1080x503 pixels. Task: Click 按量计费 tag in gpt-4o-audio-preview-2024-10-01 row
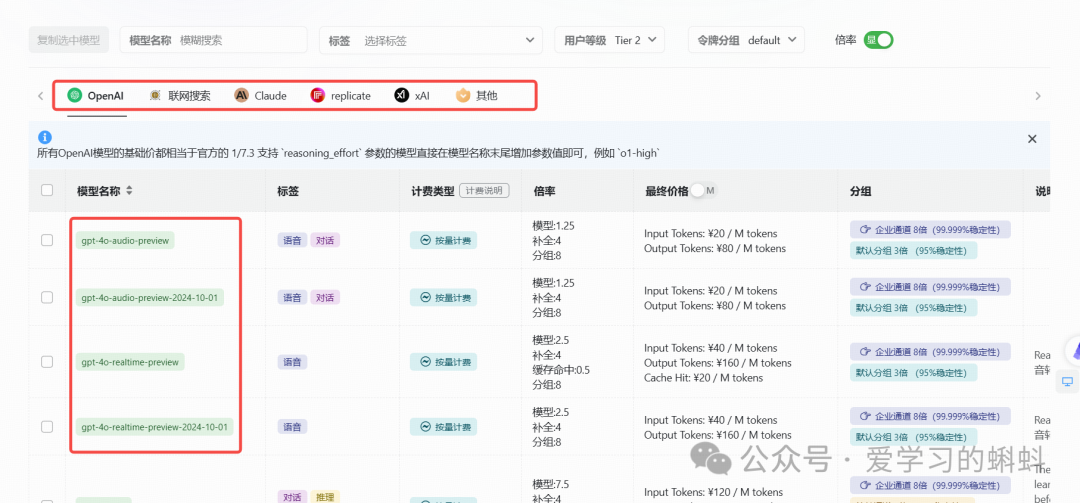(x=444, y=298)
